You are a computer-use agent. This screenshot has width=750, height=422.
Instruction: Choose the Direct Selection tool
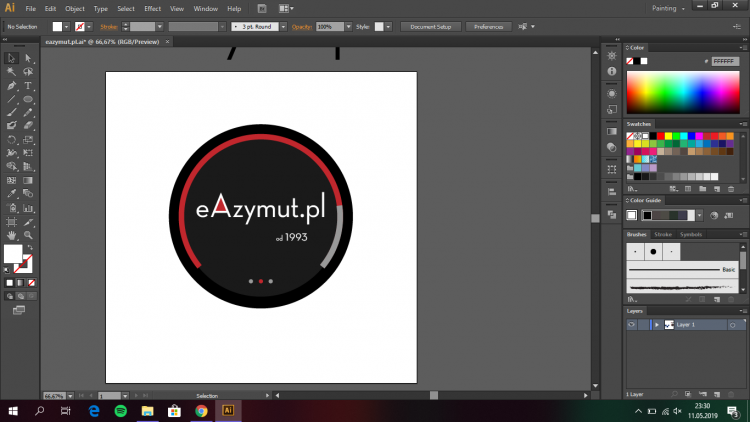point(28,59)
